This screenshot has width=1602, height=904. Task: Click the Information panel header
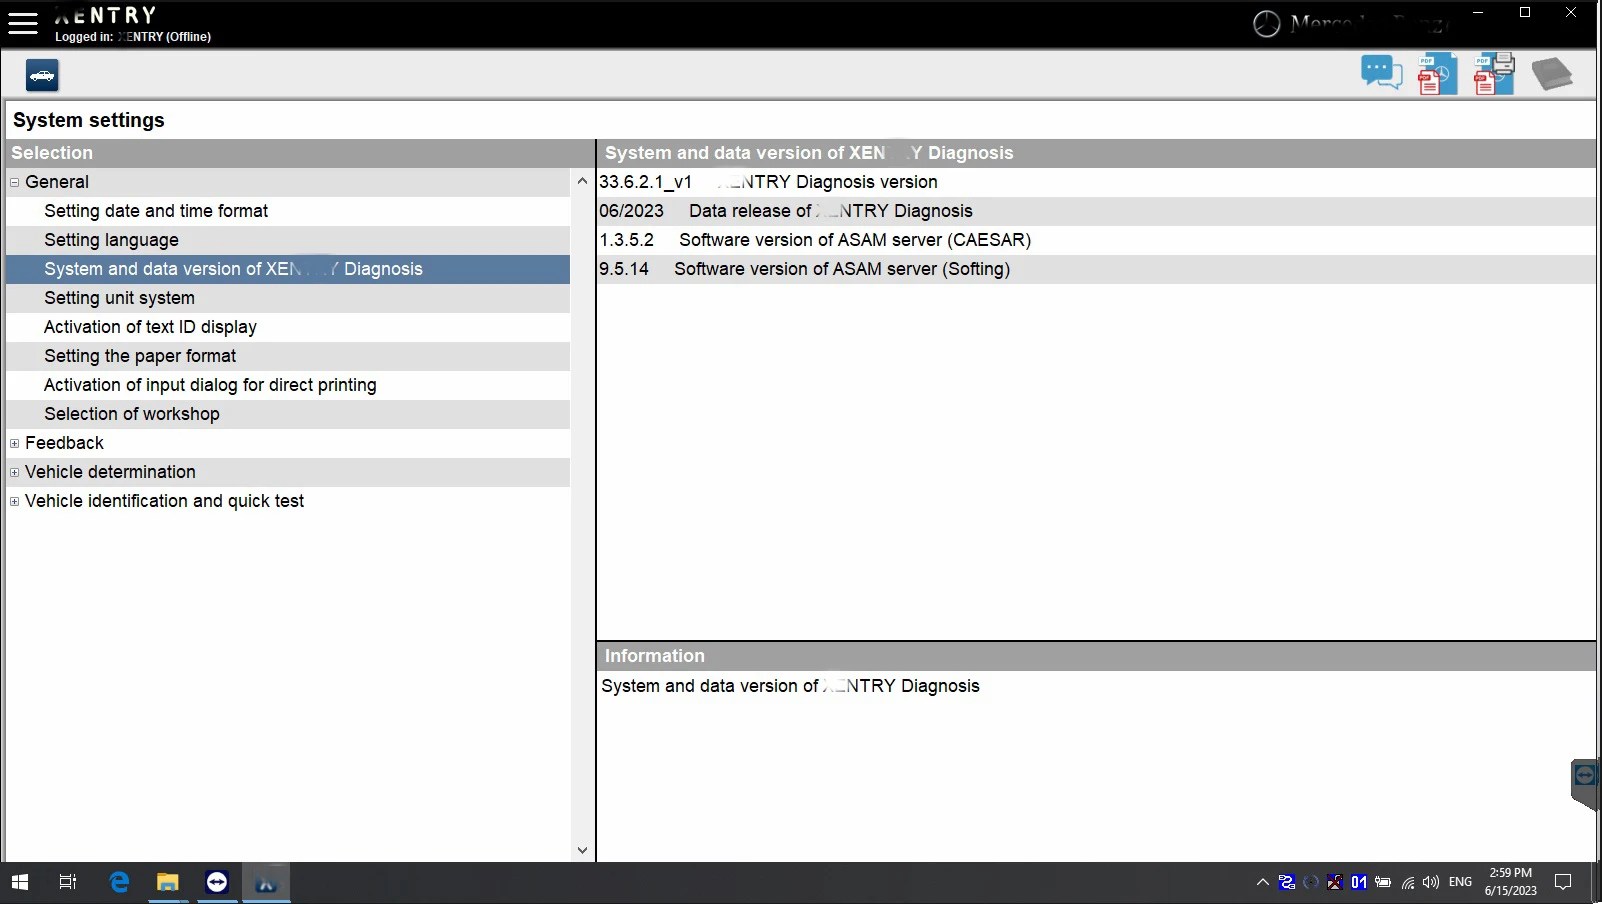1096,656
